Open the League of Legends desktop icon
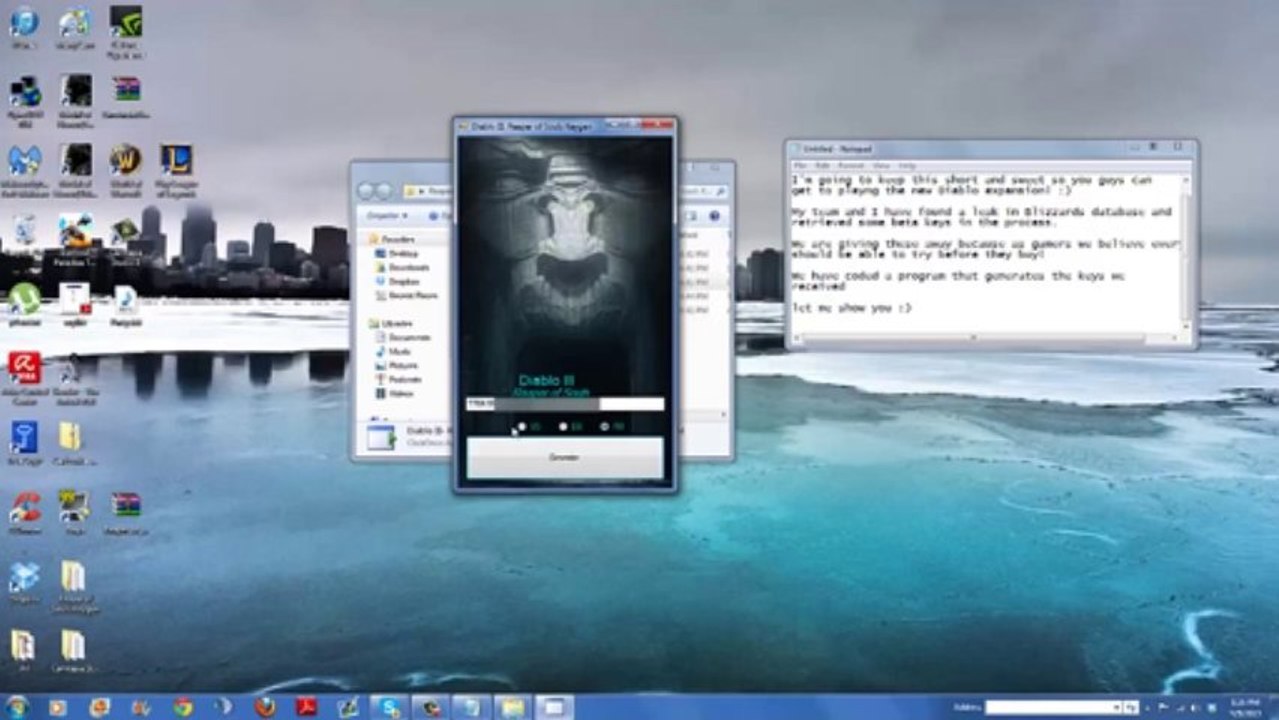 [176, 161]
